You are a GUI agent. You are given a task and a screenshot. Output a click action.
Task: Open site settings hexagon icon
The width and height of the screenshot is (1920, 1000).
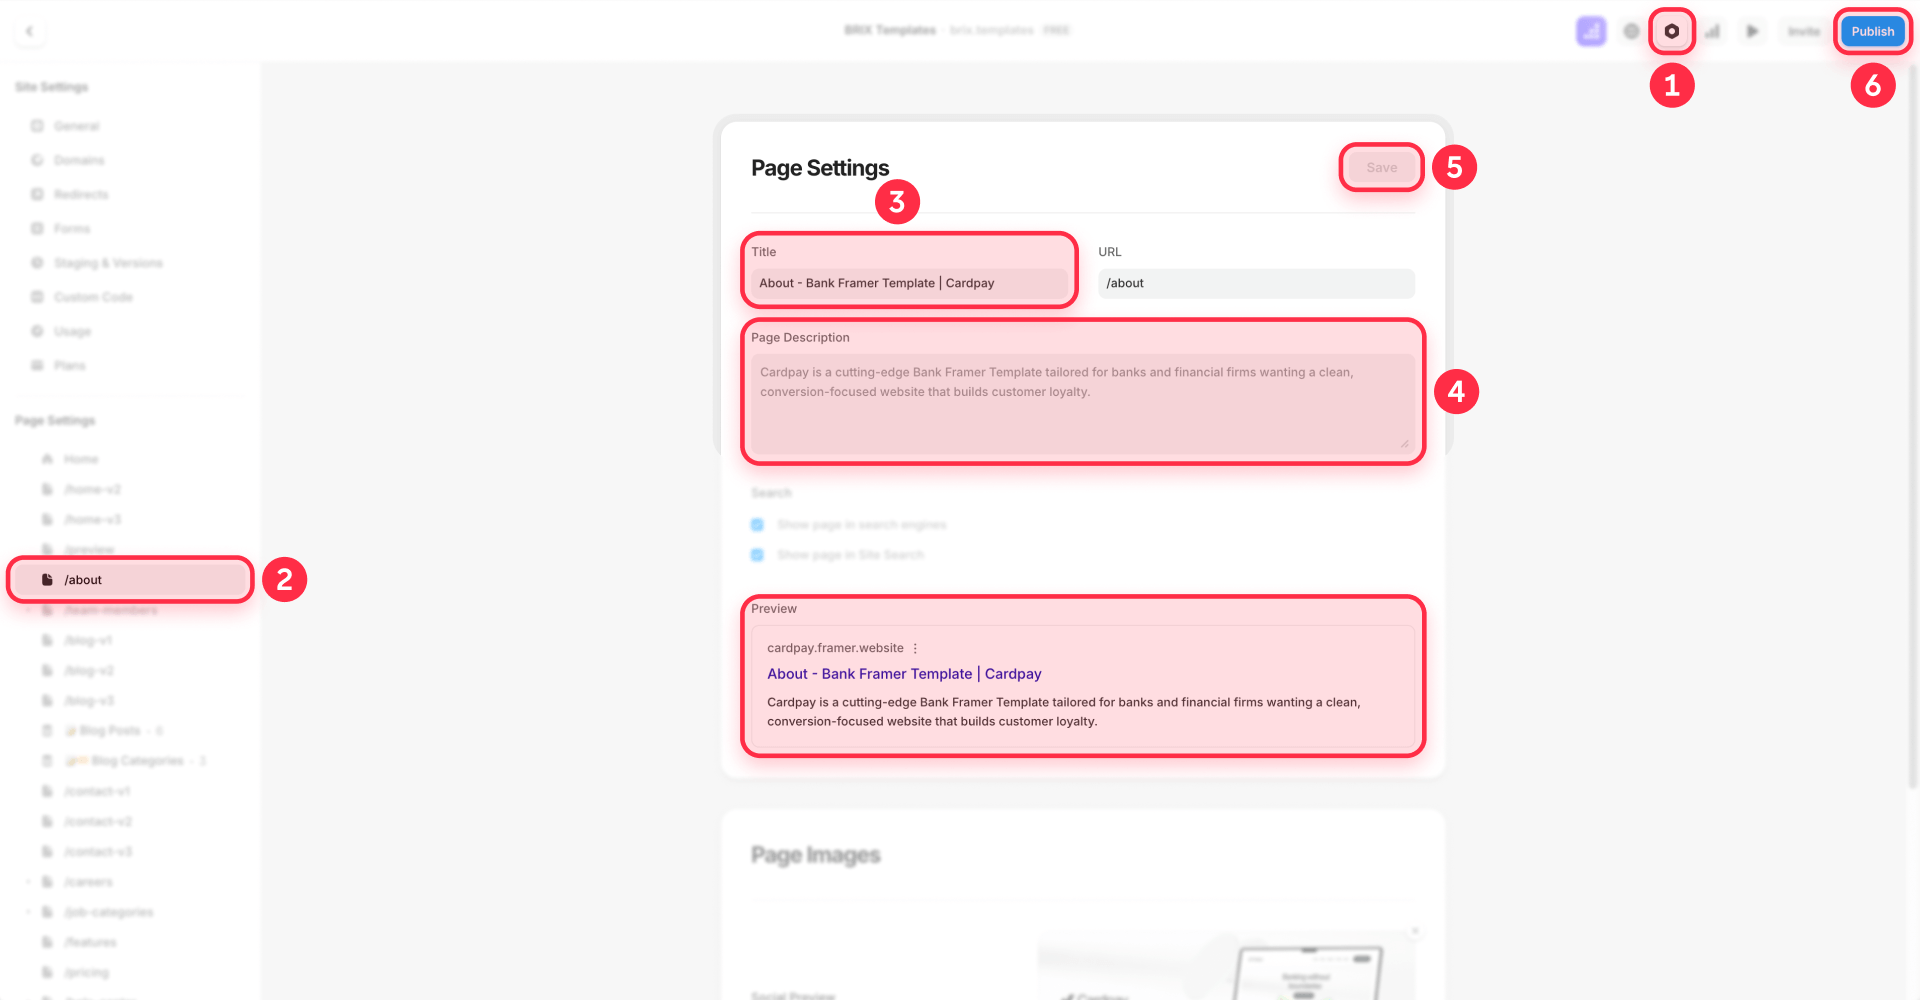tap(1671, 31)
